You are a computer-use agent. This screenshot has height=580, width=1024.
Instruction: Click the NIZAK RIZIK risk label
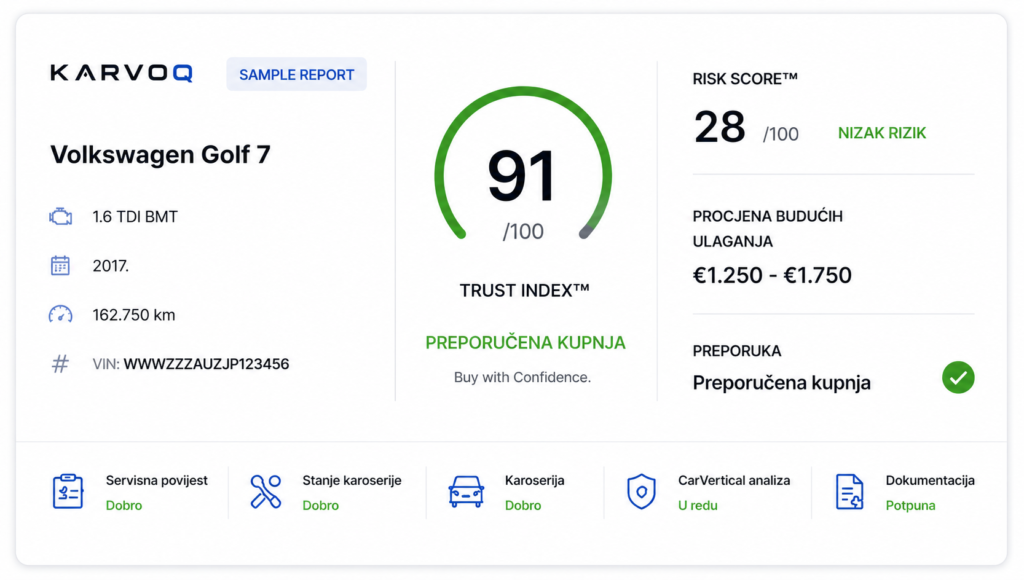pyautogui.click(x=882, y=133)
